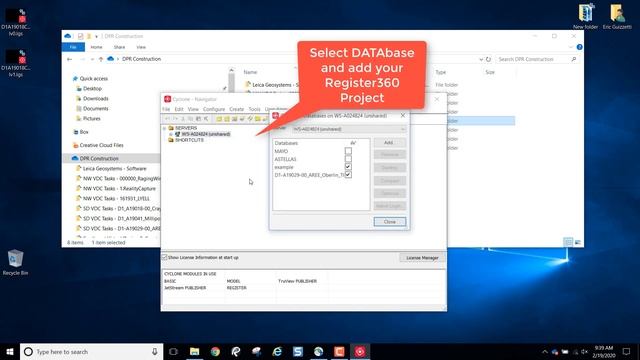640x360 pixels.
Task: Open Internet Explorer from taskbar
Action: coord(277,352)
